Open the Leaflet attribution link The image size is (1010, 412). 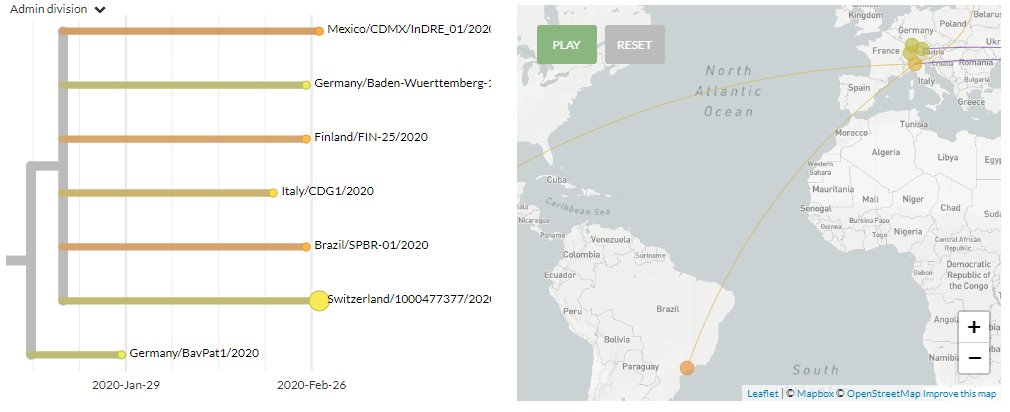[762, 394]
